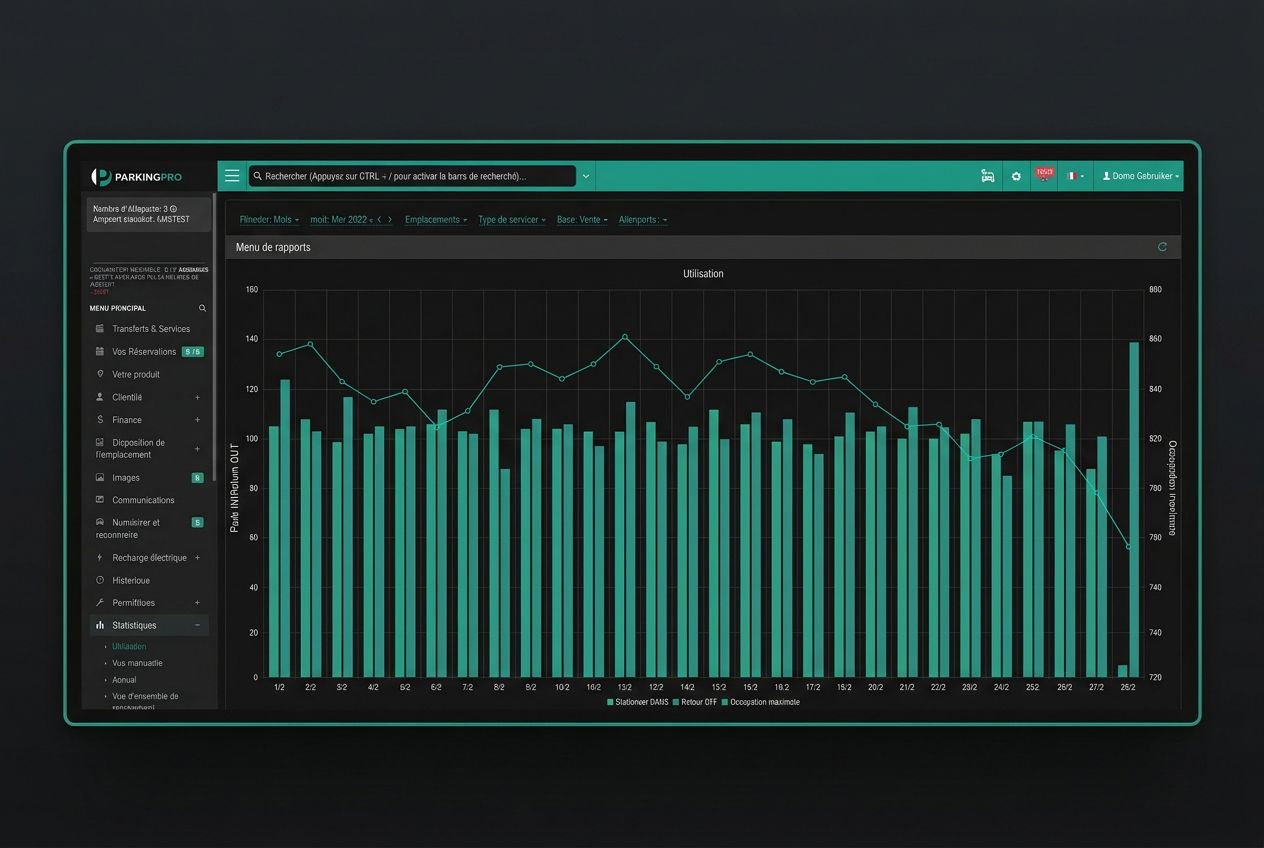Select the Vue manuelle submenu link
Screen dimensions: 1264x848
(x=137, y=663)
